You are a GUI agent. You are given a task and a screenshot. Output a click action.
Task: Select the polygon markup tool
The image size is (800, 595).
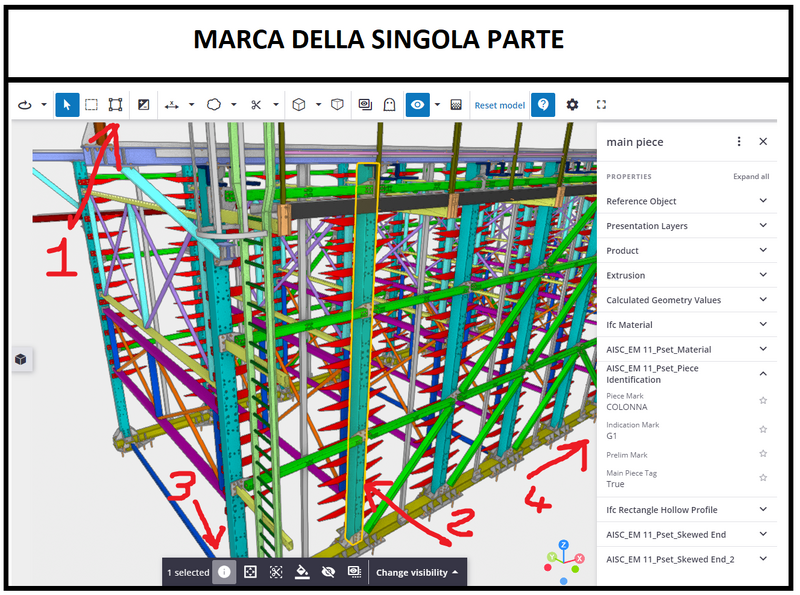point(214,105)
